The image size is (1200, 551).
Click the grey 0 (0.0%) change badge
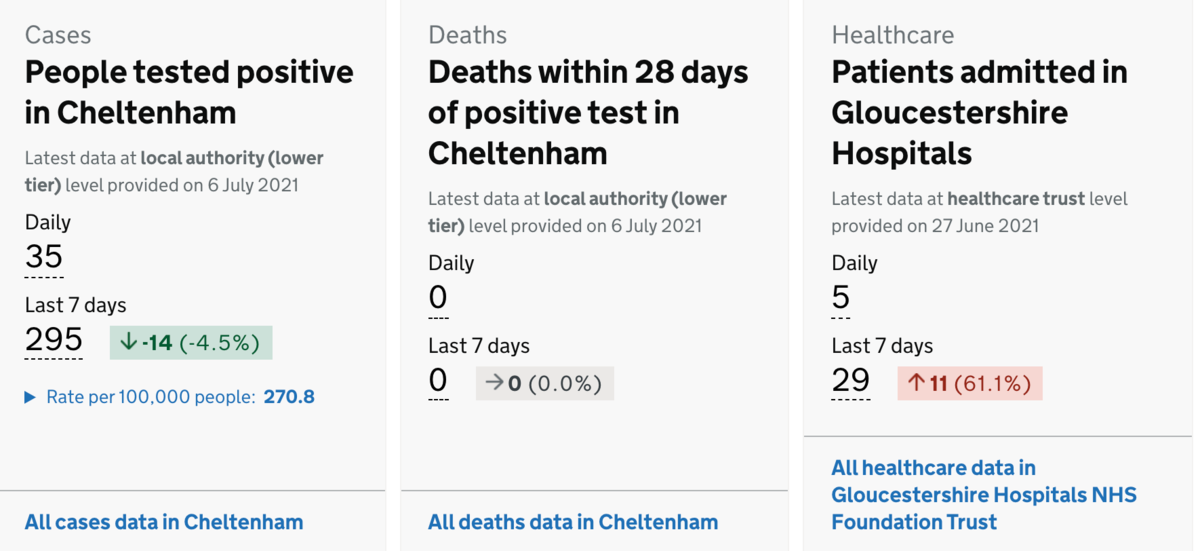(x=545, y=384)
